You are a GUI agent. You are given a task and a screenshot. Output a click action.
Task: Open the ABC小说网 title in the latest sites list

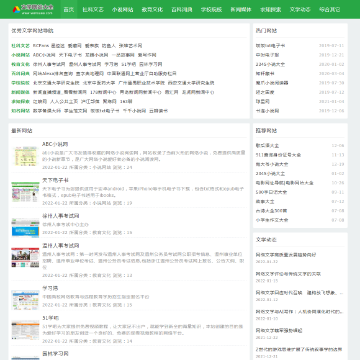tap(55, 144)
